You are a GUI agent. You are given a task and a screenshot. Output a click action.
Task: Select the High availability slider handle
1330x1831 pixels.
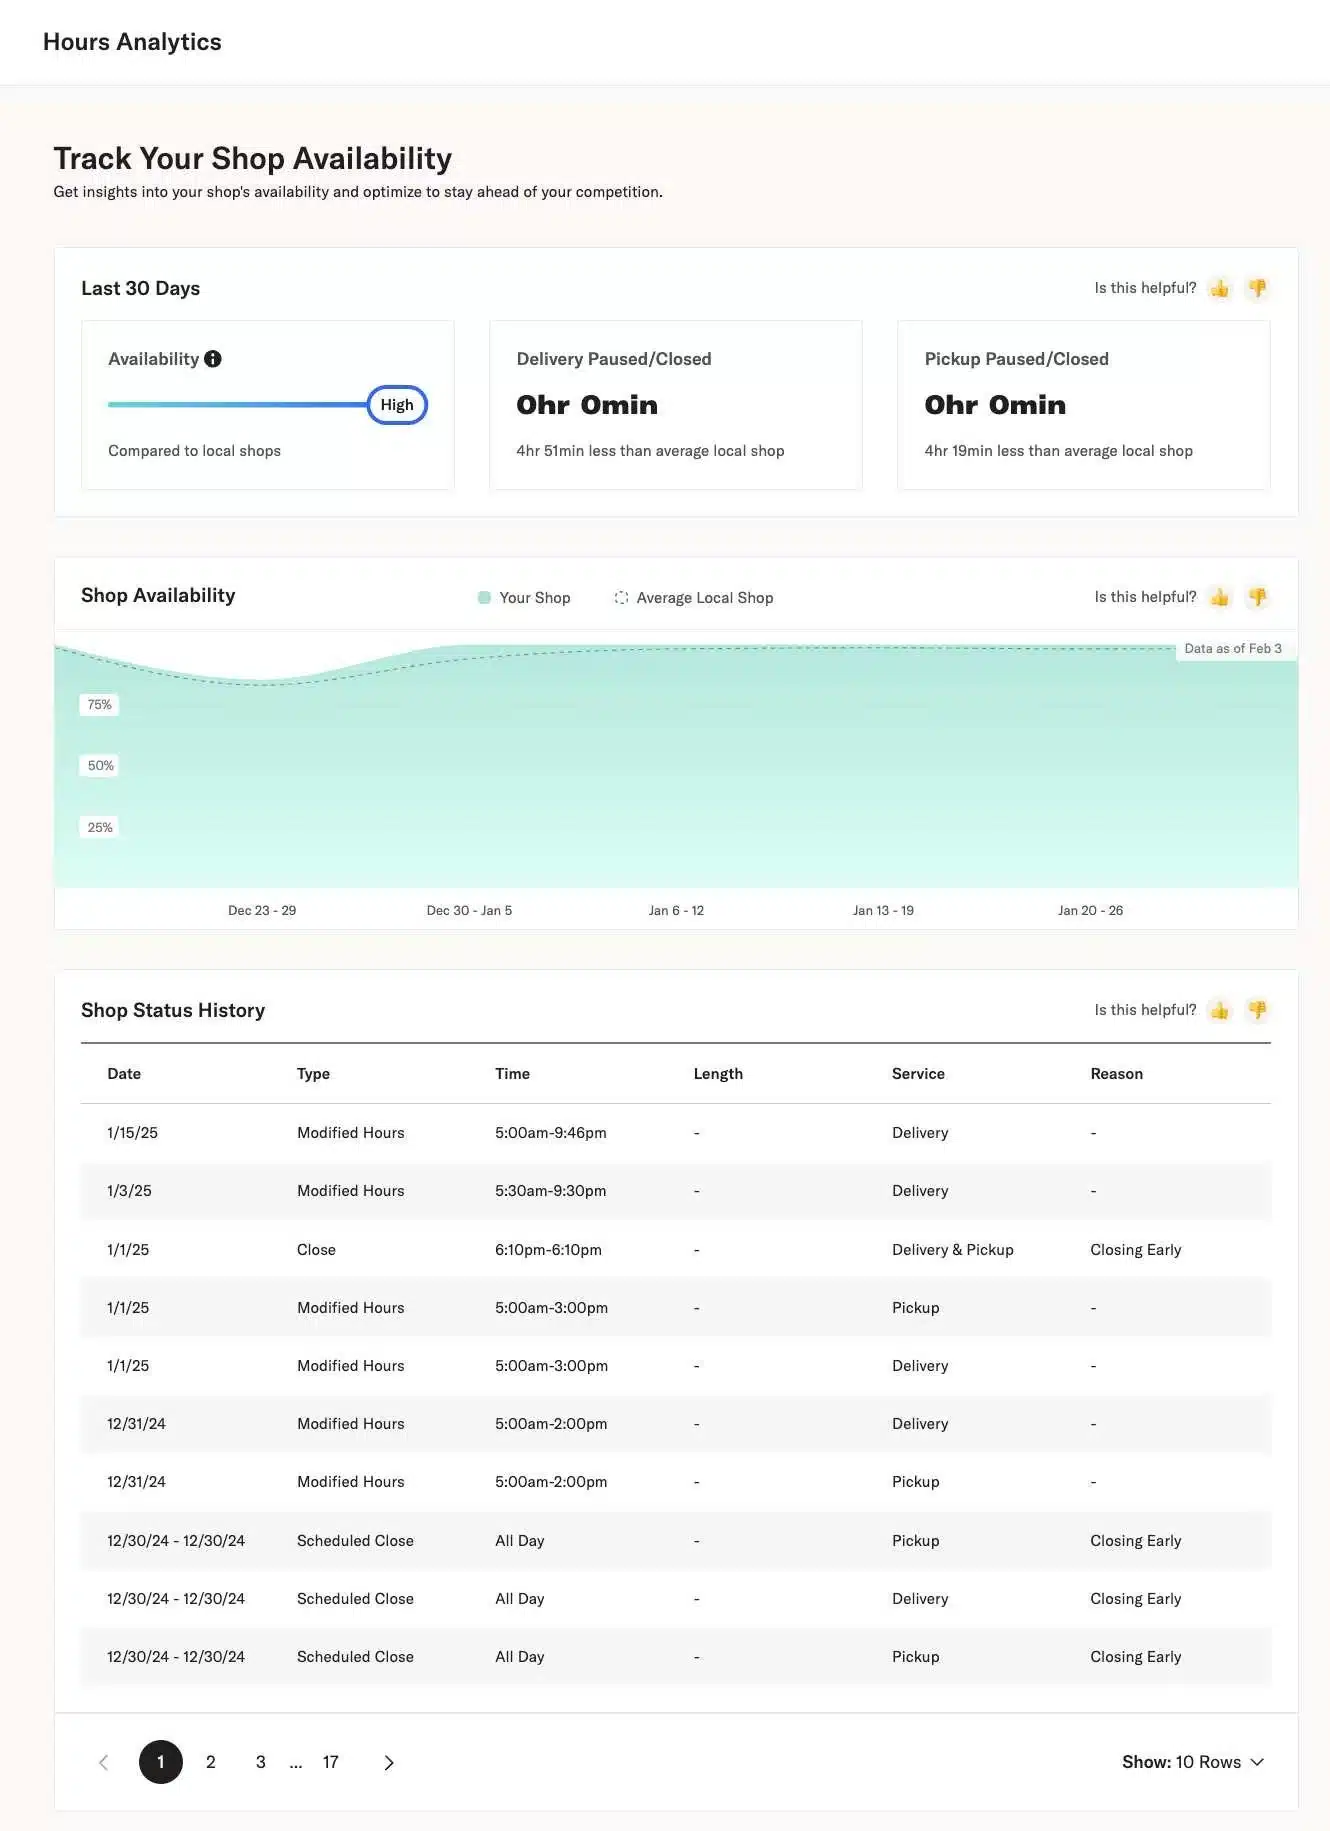click(x=397, y=405)
